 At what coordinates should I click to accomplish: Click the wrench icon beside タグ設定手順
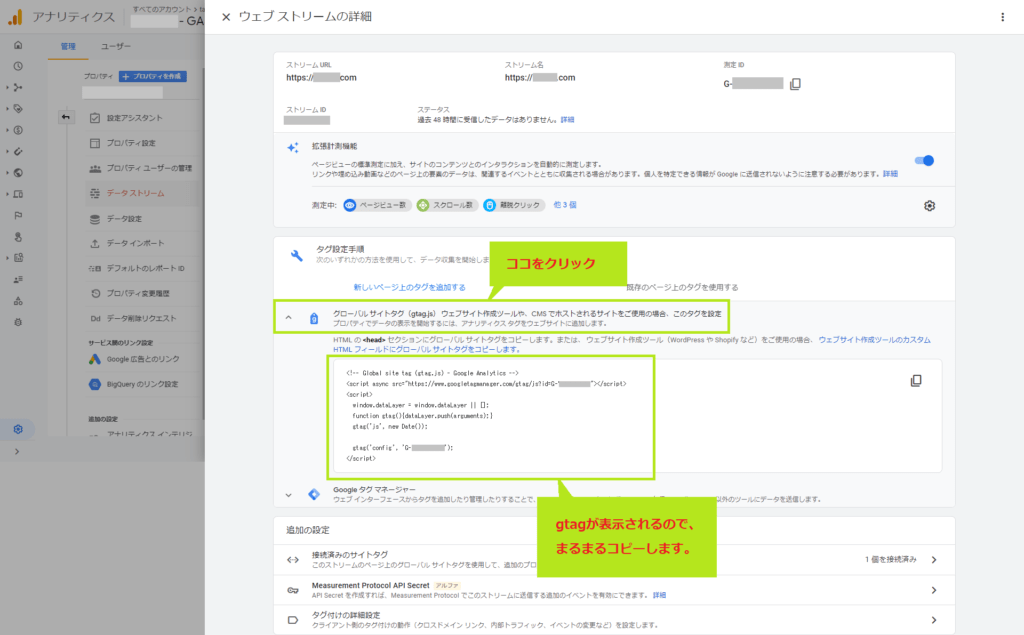click(x=296, y=255)
